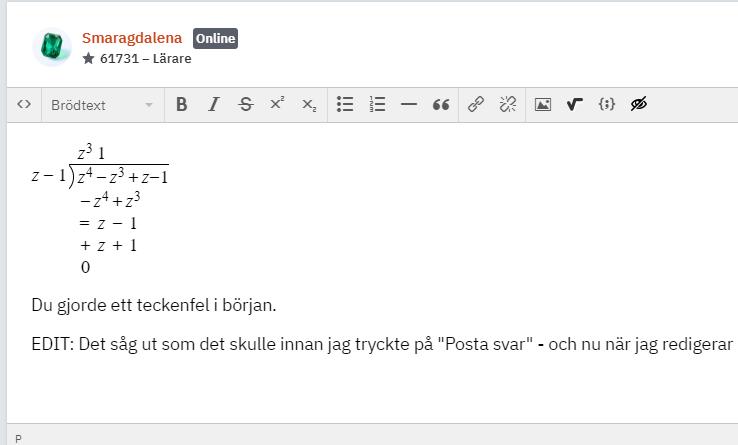Toggle strikethrough formatting

[x=245, y=104]
